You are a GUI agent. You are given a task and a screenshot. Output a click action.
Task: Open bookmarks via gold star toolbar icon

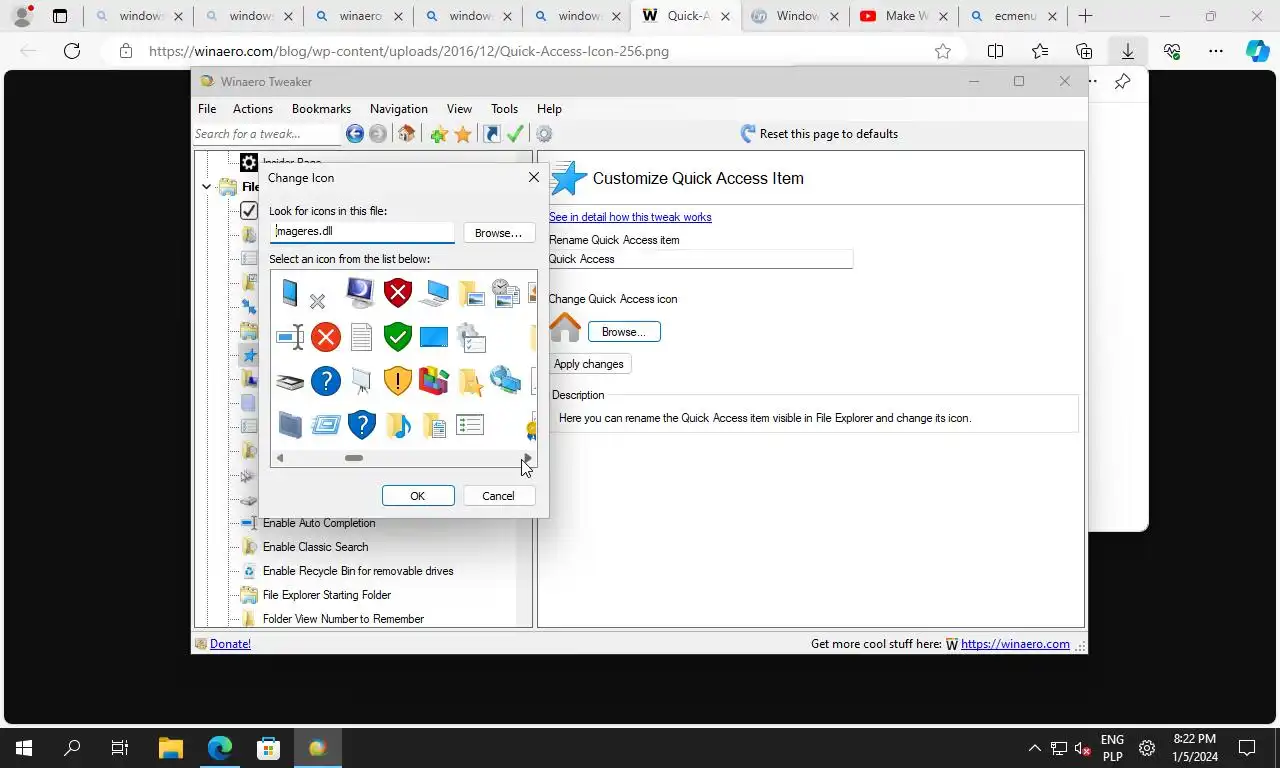(463, 134)
